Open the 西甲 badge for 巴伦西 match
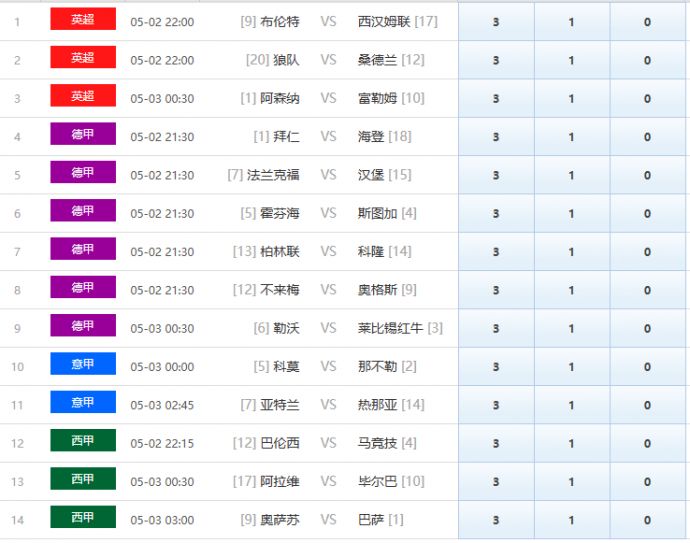The width and height of the screenshot is (690, 543). coord(83,440)
